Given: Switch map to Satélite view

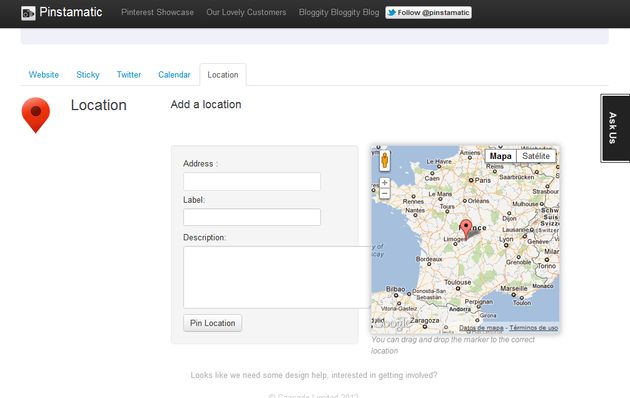Looking at the screenshot, I should (536, 156).
